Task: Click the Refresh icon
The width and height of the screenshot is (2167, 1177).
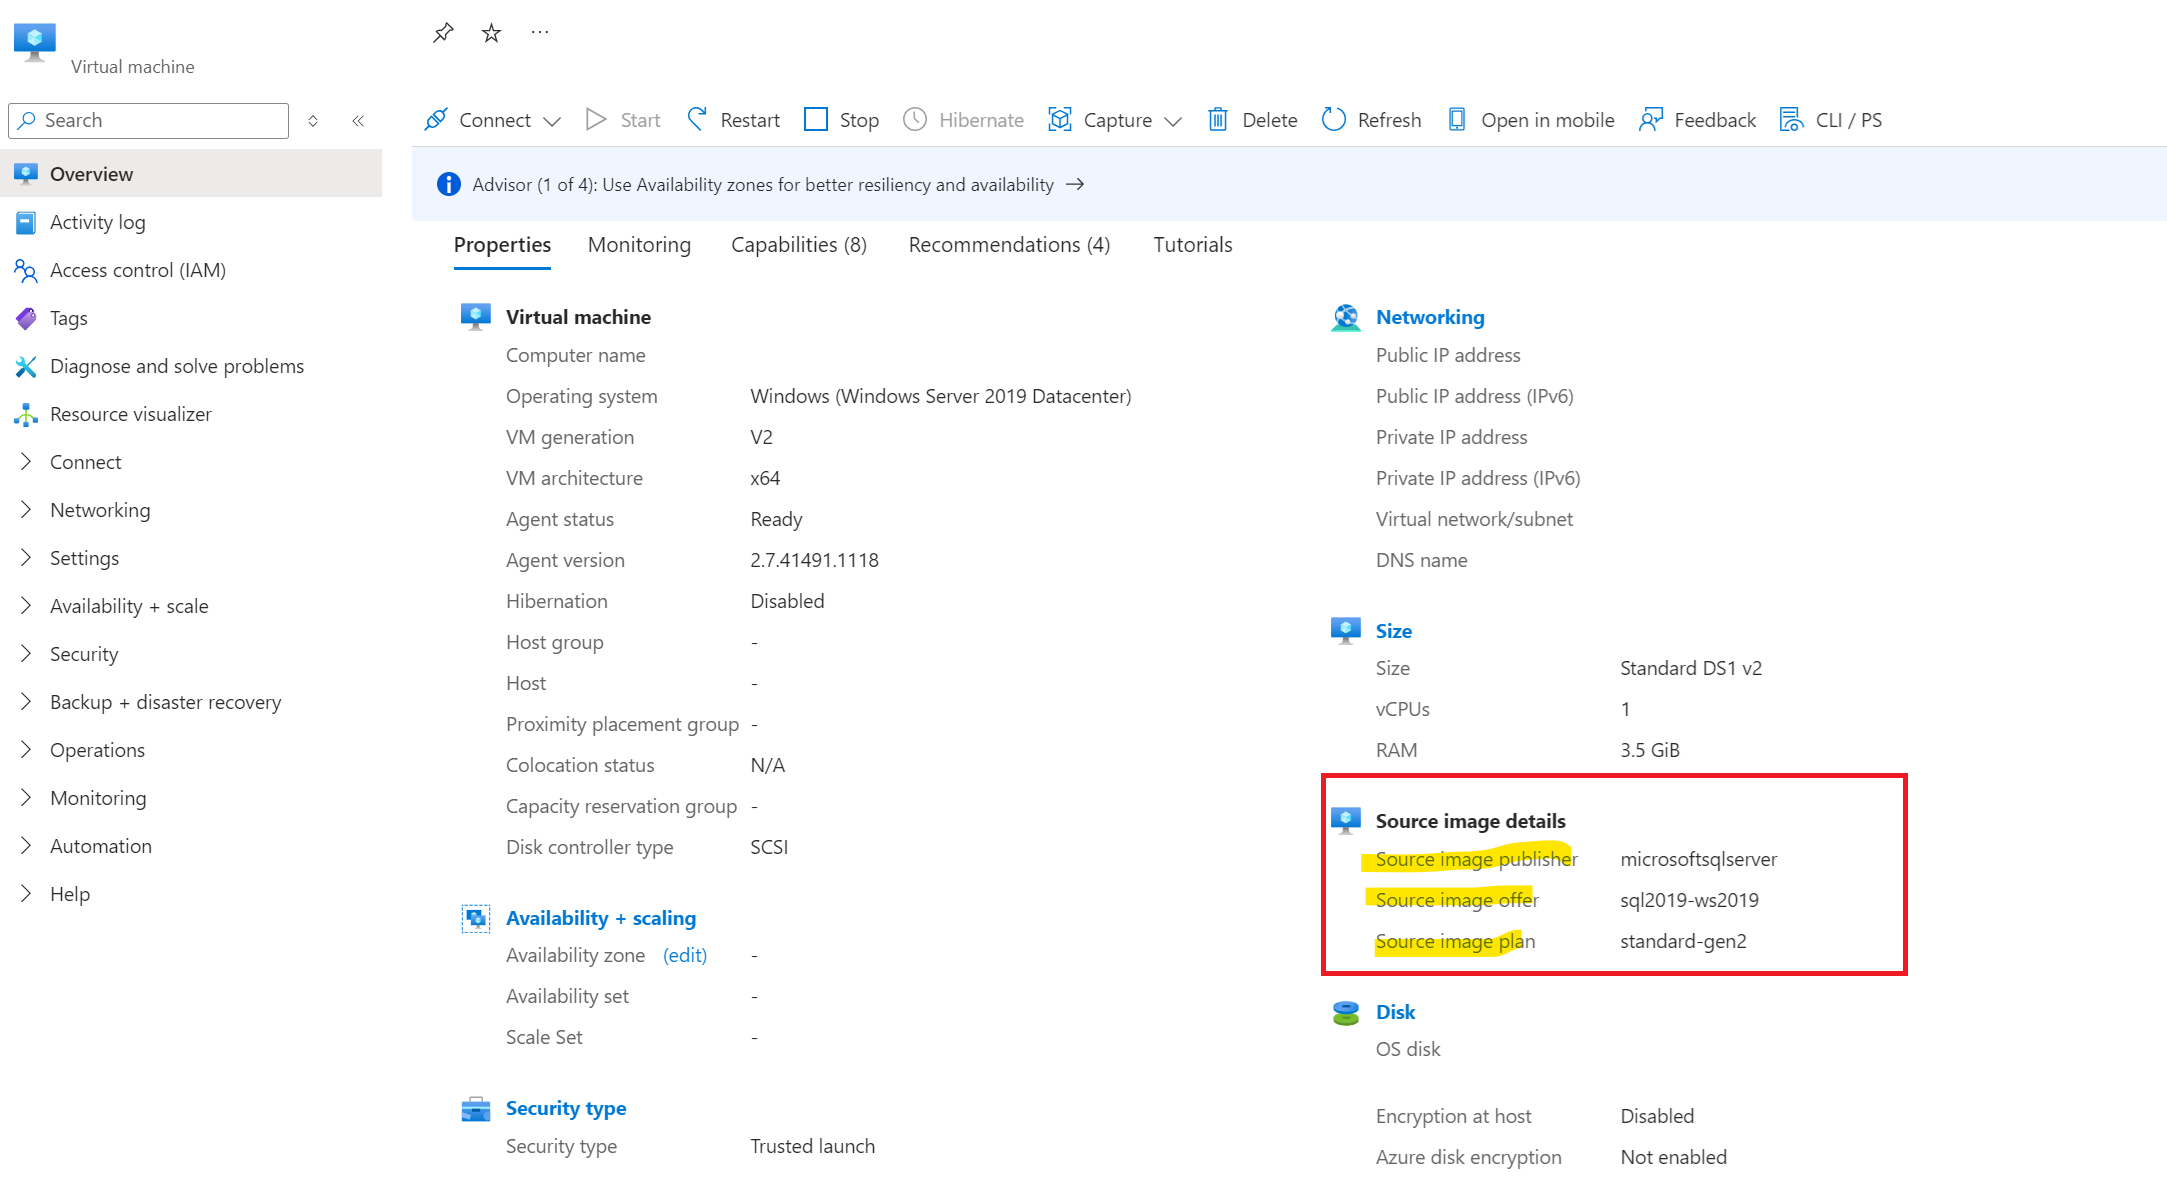Action: (x=1334, y=120)
